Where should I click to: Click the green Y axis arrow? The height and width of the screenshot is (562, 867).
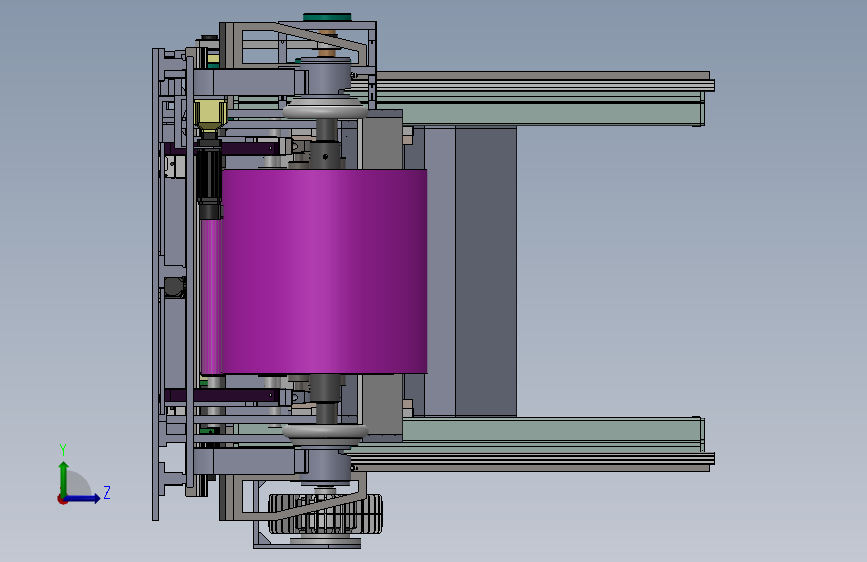click(x=63, y=479)
